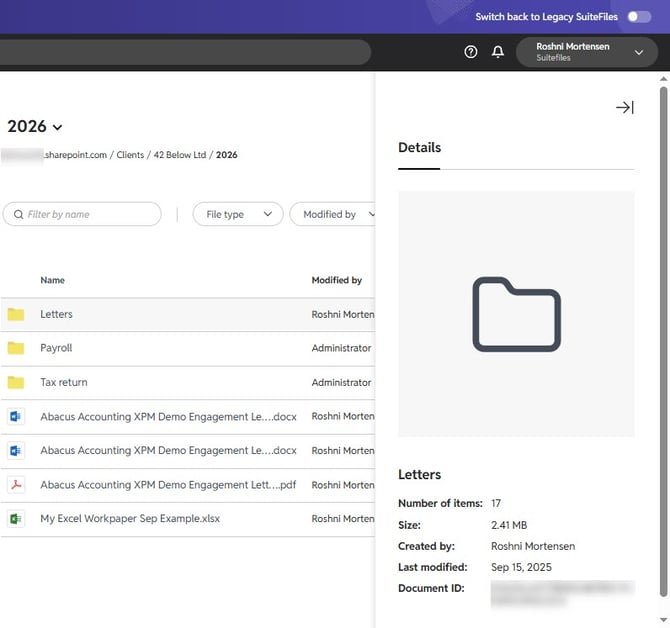The height and width of the screenshot is (628, 670).
Task: Select the Details tab
Action: point(419,148)
